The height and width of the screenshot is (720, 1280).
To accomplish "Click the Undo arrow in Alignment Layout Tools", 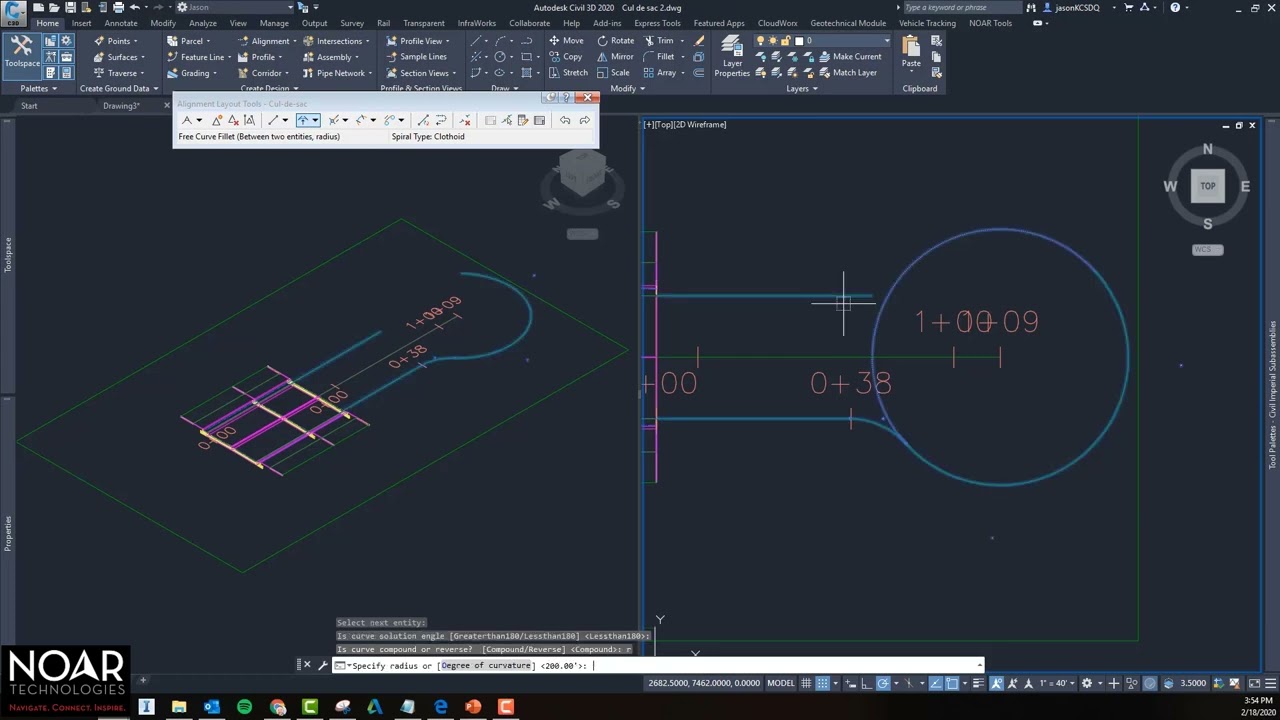I will (x=565, y=120).
